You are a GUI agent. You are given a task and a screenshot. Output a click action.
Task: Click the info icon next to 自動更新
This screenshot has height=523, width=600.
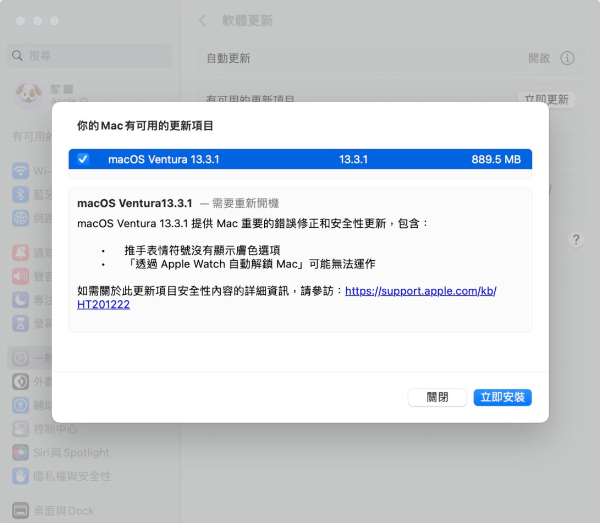[567, 59]
